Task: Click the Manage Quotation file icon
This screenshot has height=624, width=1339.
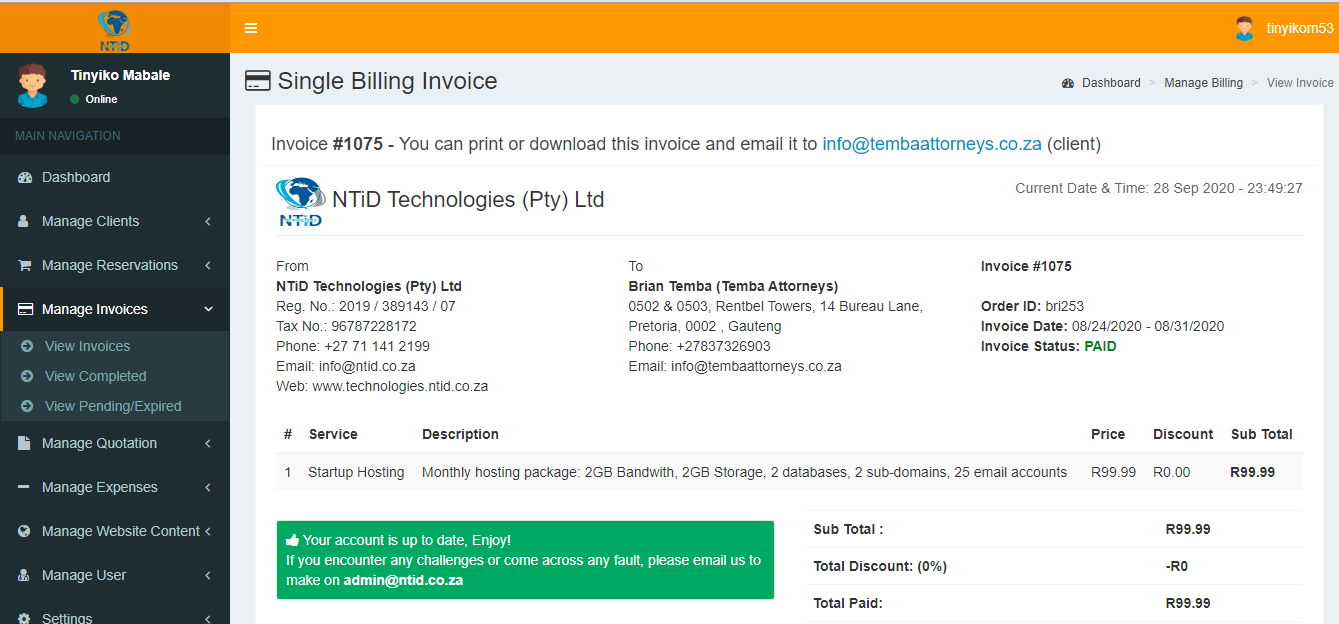Action: coord(25,443)
